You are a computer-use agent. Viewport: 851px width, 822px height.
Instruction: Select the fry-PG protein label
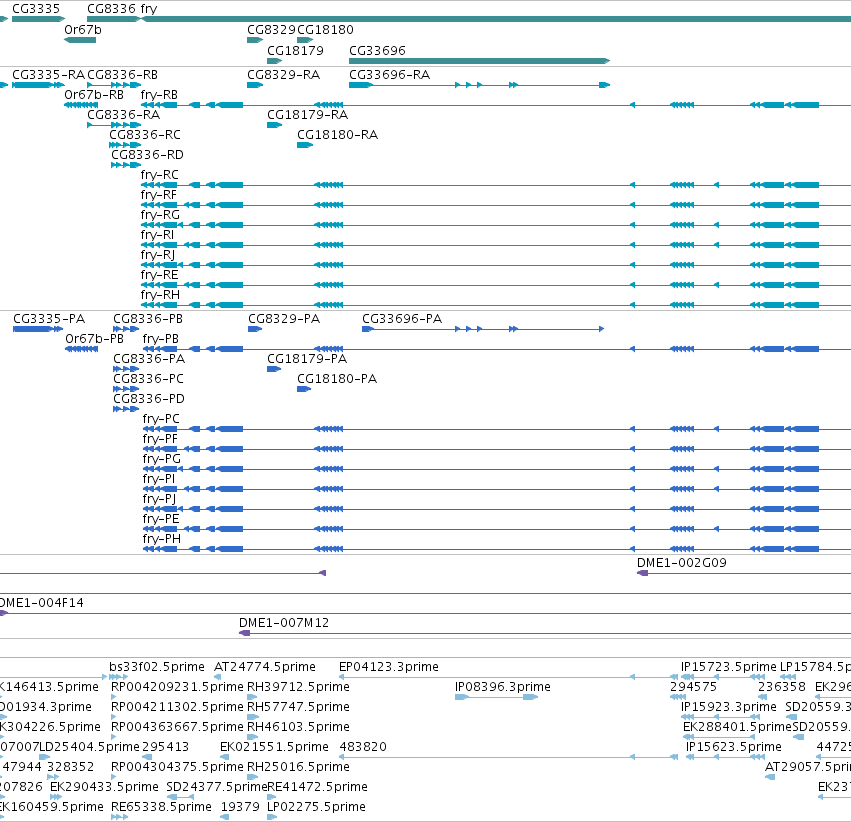point(161,459)
